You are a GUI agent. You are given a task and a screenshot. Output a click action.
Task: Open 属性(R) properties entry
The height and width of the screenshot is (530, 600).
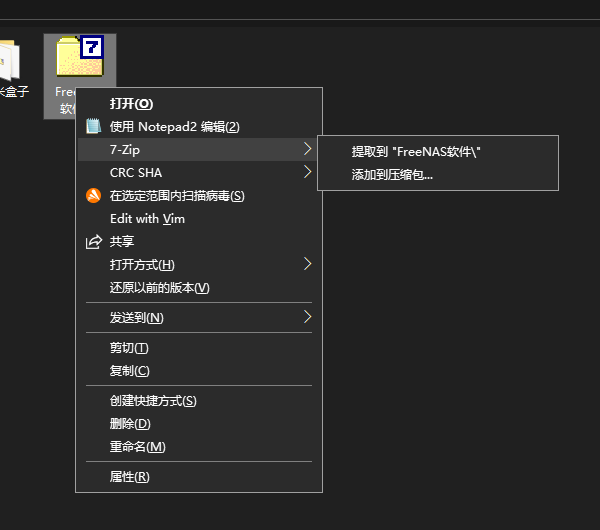129,477
